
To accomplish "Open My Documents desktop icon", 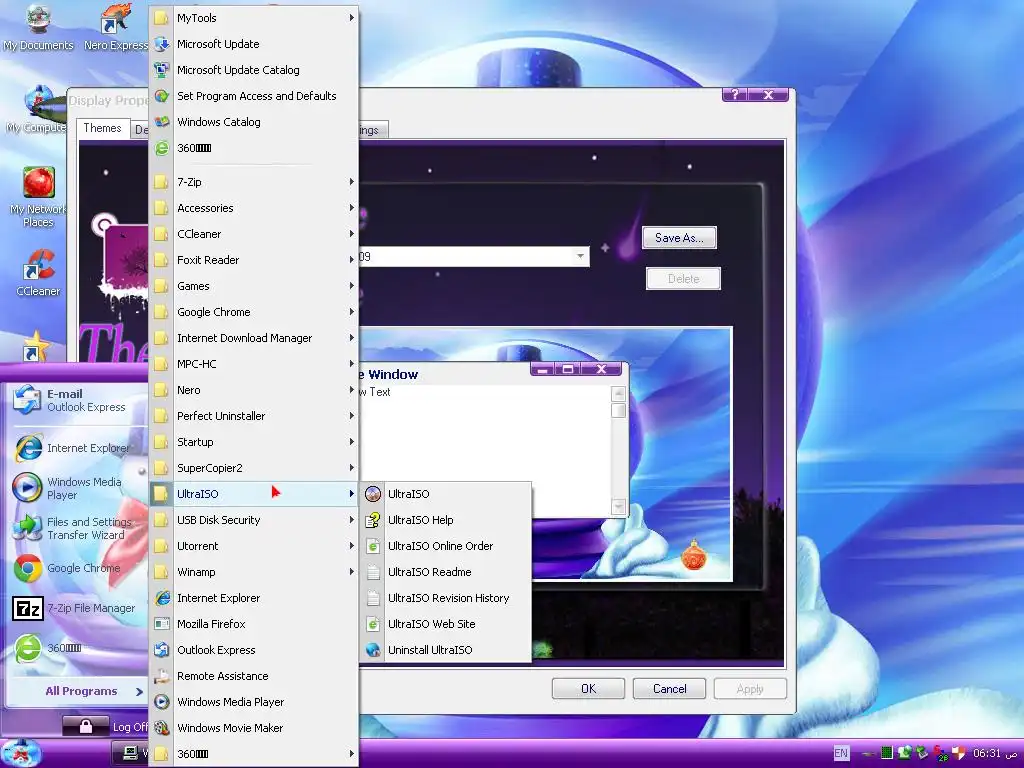I will (x=38, y=27).
